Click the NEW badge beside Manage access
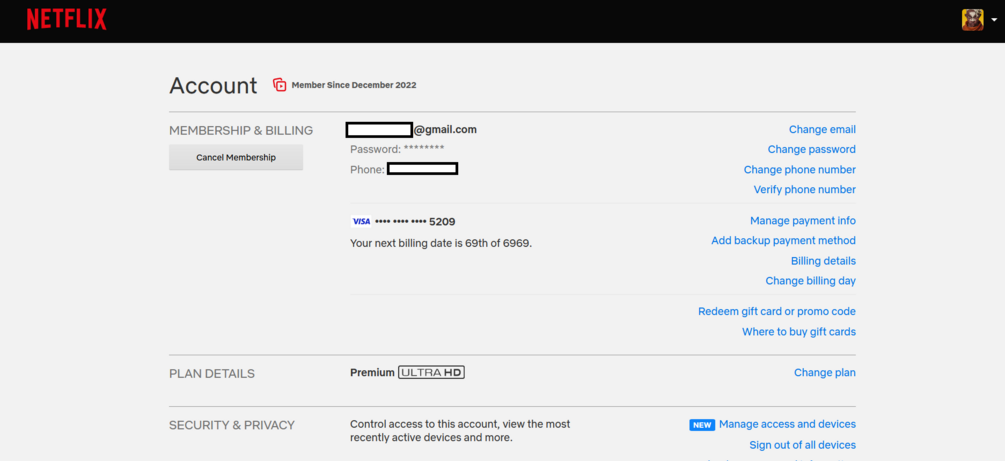Screen dimensions: 1005x461 (x=702, y=425)
